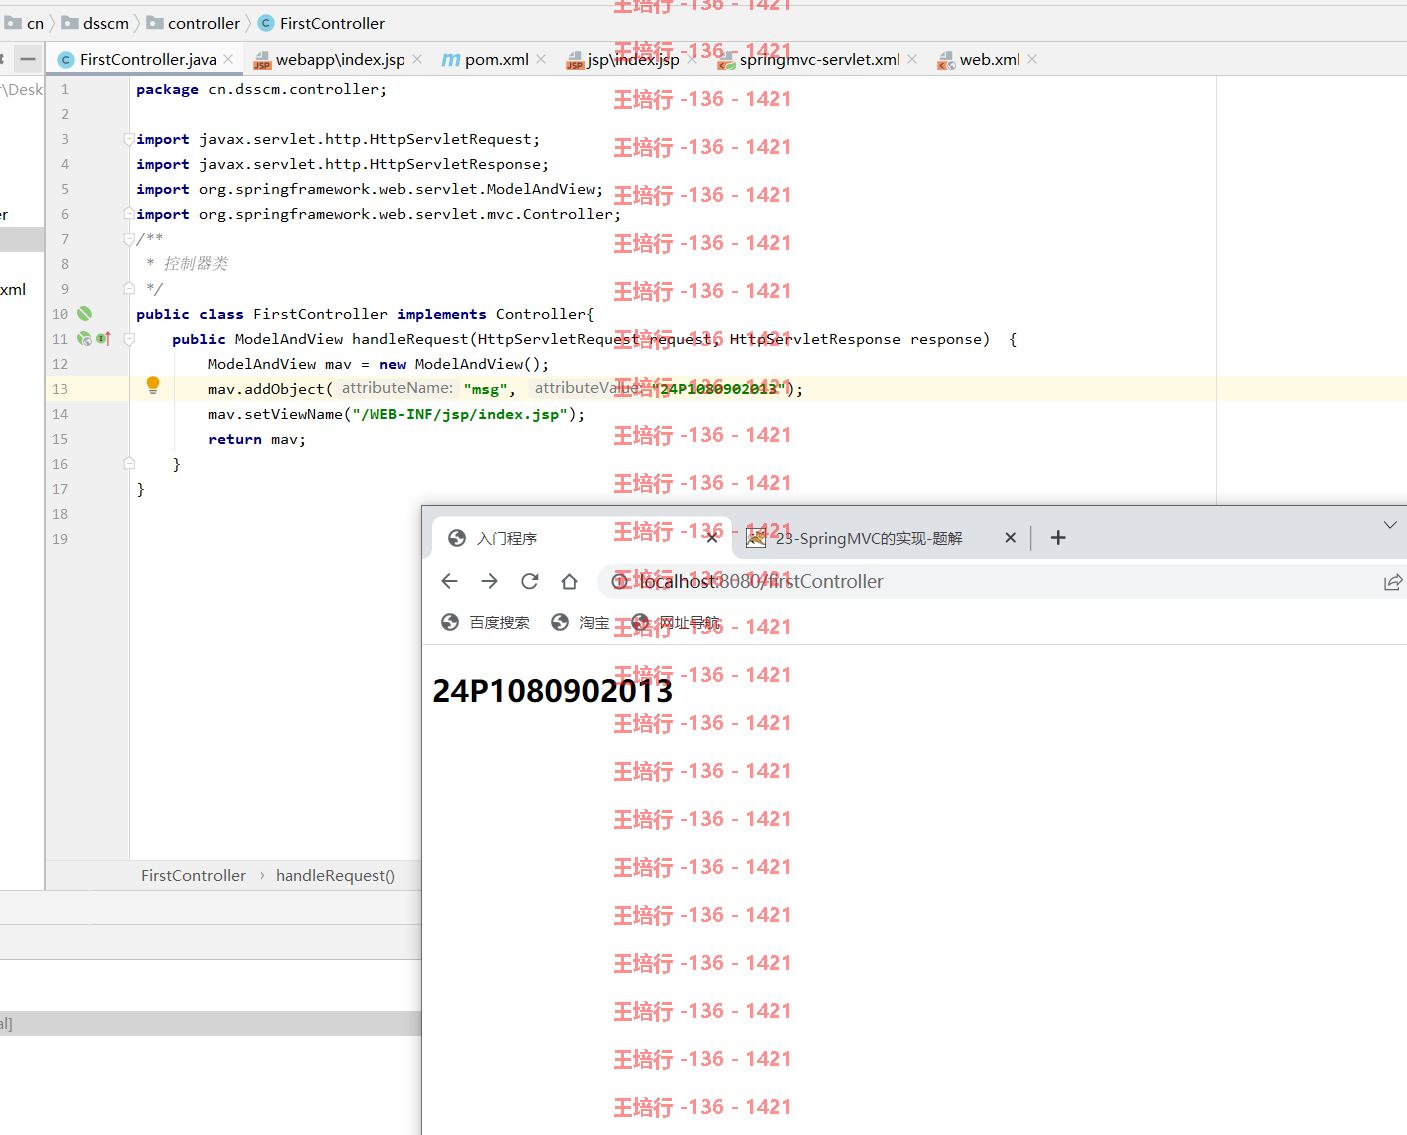
Task: Go back in the browser
Action: pyautogui.click(x=449, y=581)
